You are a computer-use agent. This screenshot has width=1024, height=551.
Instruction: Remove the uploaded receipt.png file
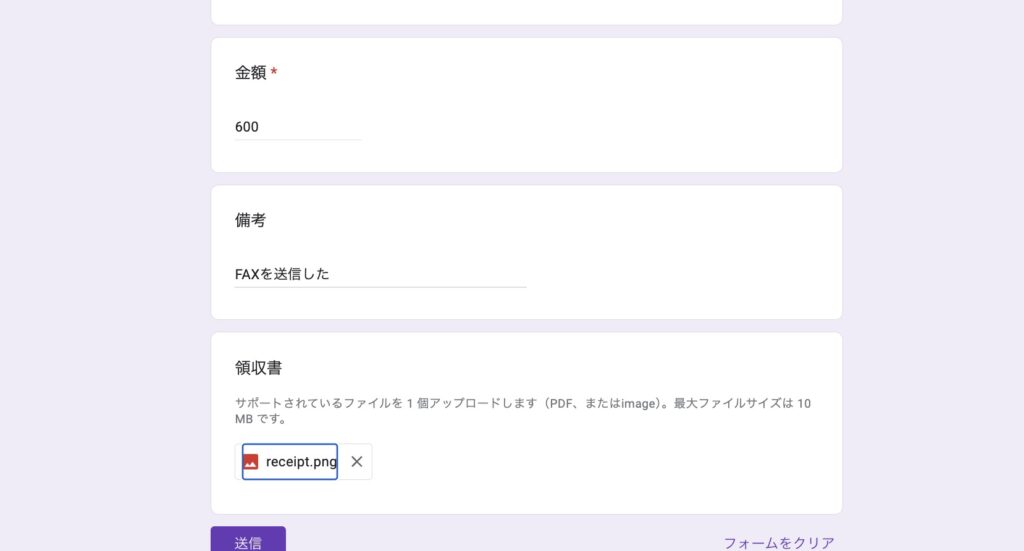[356, 462]
